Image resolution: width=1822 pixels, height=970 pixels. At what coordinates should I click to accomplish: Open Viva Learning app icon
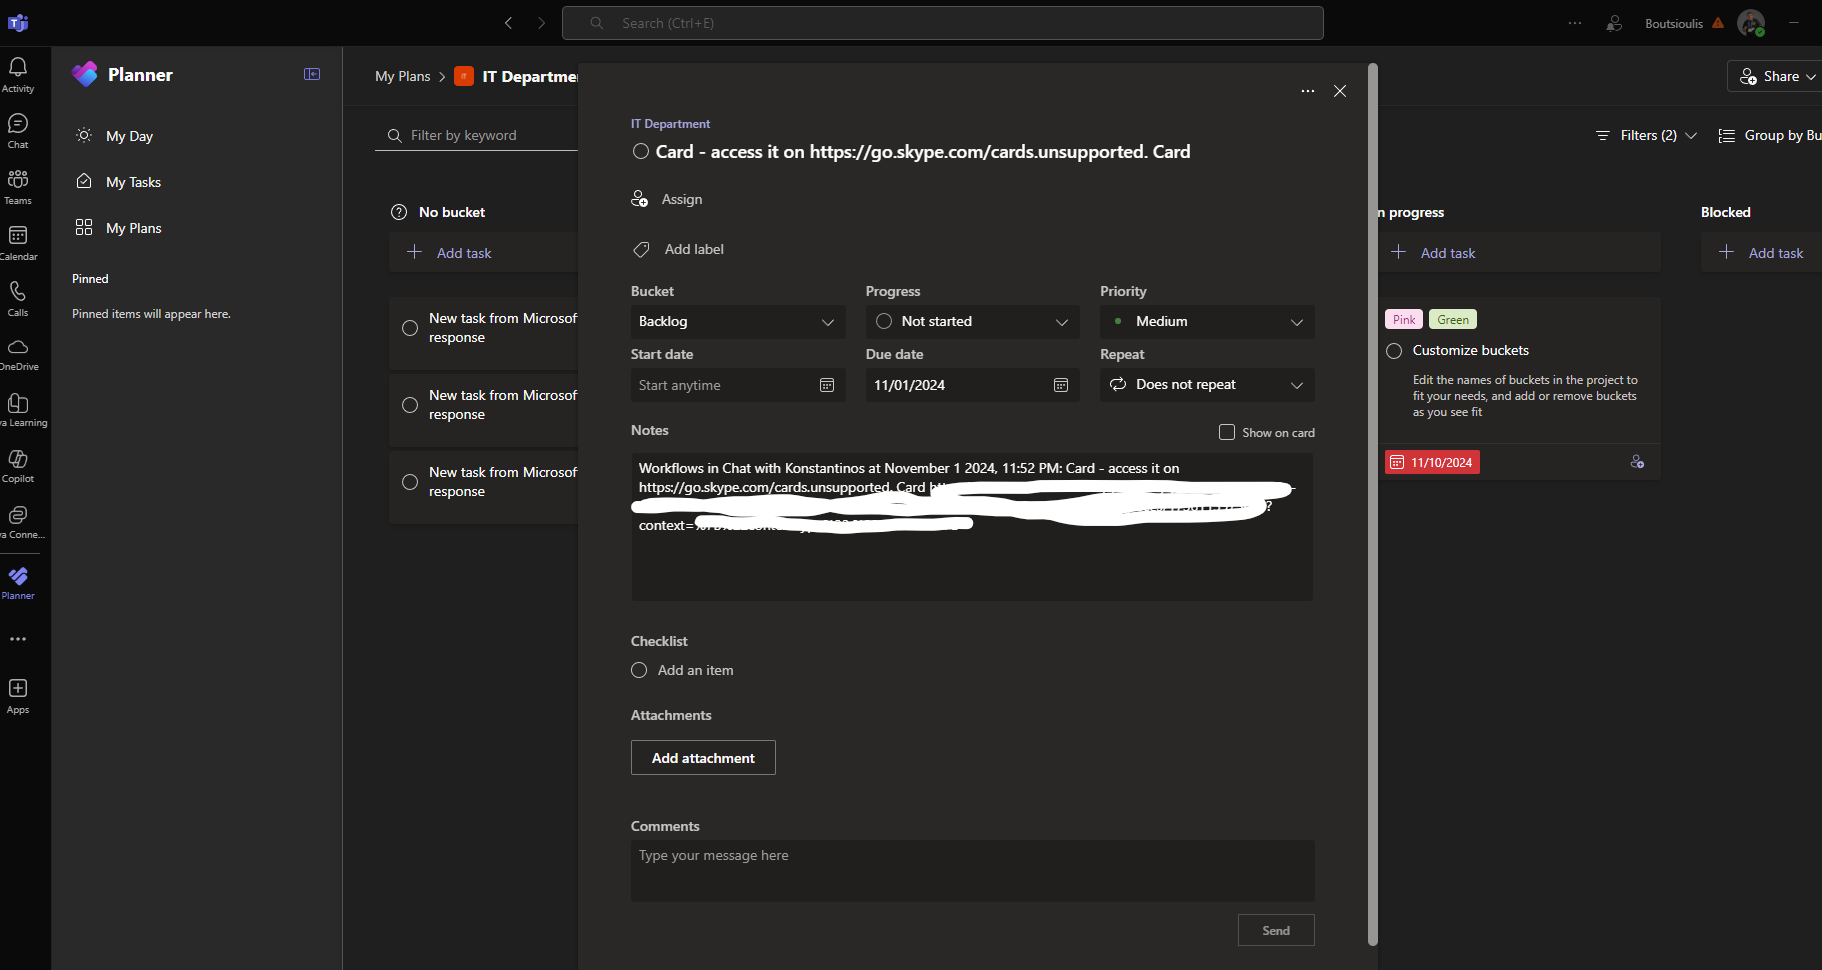point(18,410)
